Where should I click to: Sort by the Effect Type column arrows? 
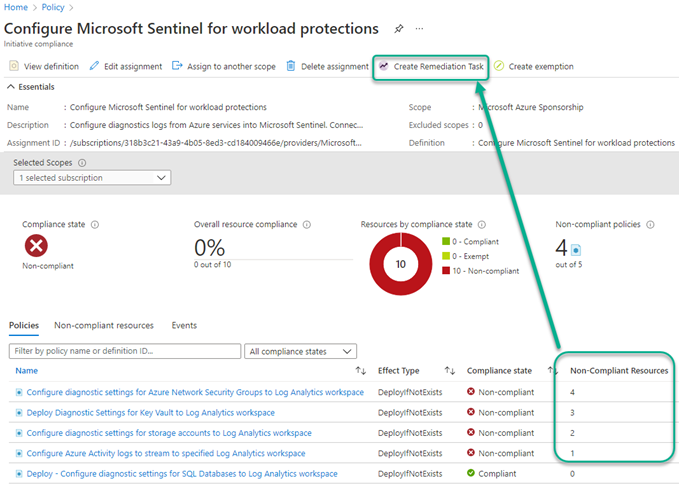(450, 371)
